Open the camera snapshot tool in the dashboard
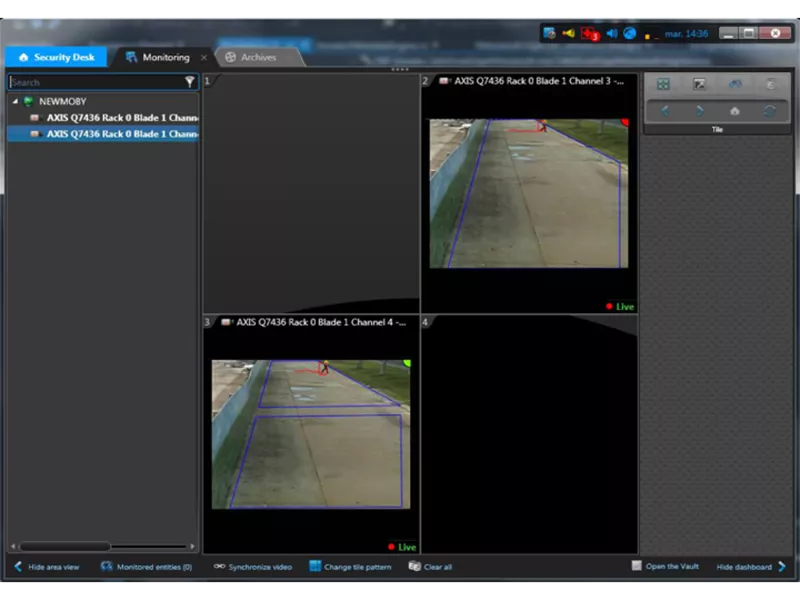The width and height of the screenshot is (800, 600). click(701, 83)
